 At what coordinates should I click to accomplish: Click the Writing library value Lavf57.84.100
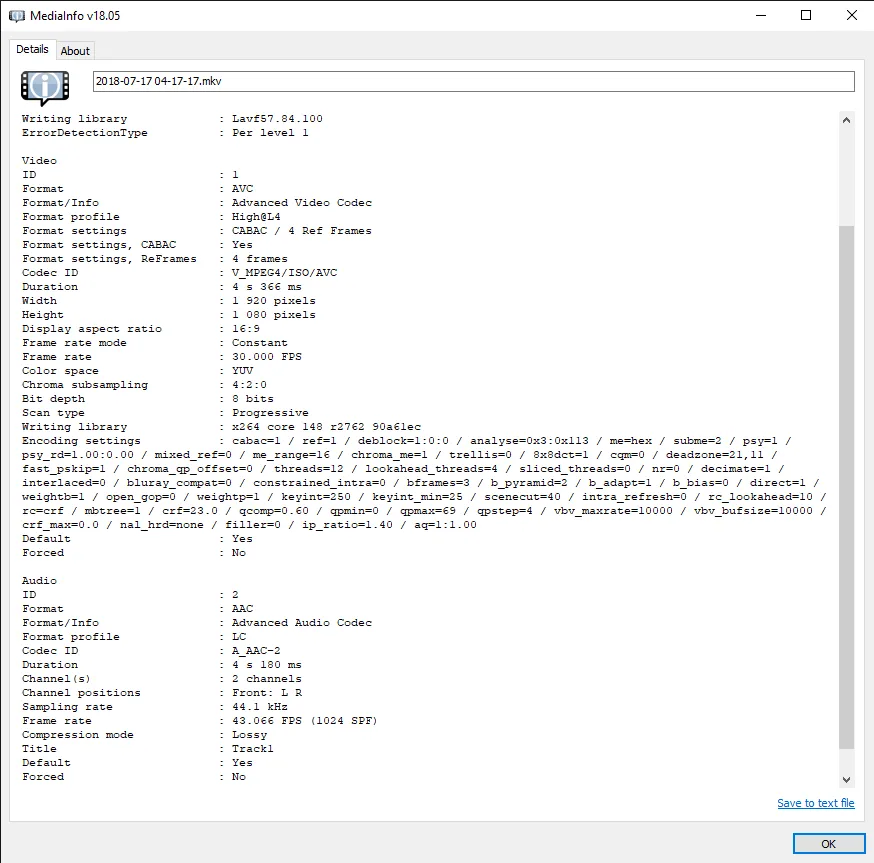point(280,118)
